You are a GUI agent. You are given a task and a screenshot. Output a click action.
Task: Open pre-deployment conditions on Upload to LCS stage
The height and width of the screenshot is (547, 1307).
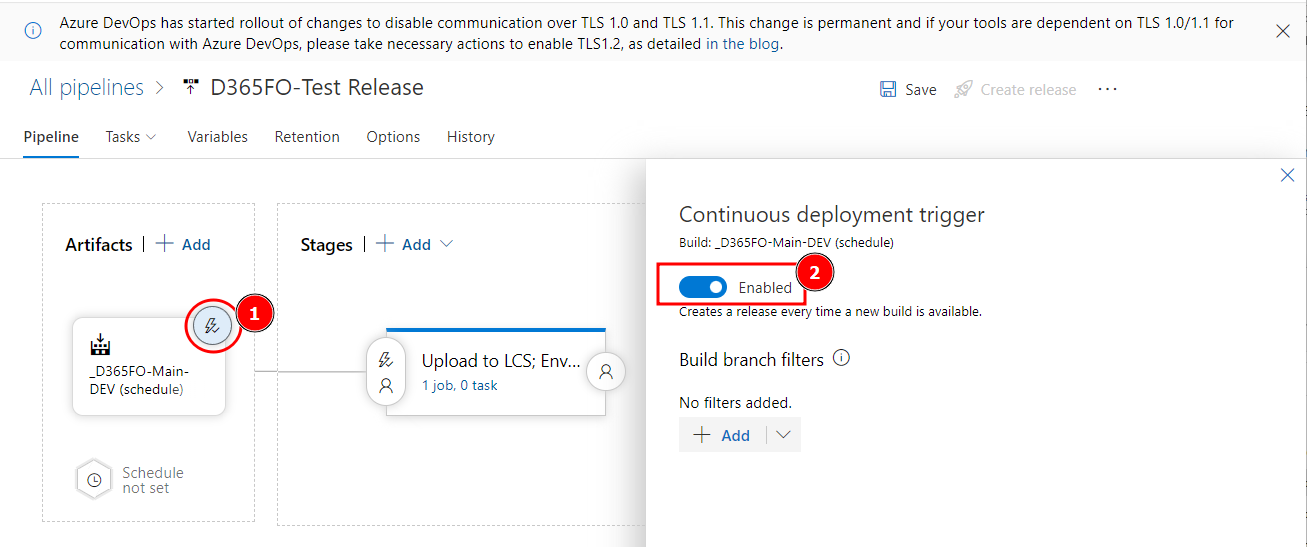click(x=386, y=372)
